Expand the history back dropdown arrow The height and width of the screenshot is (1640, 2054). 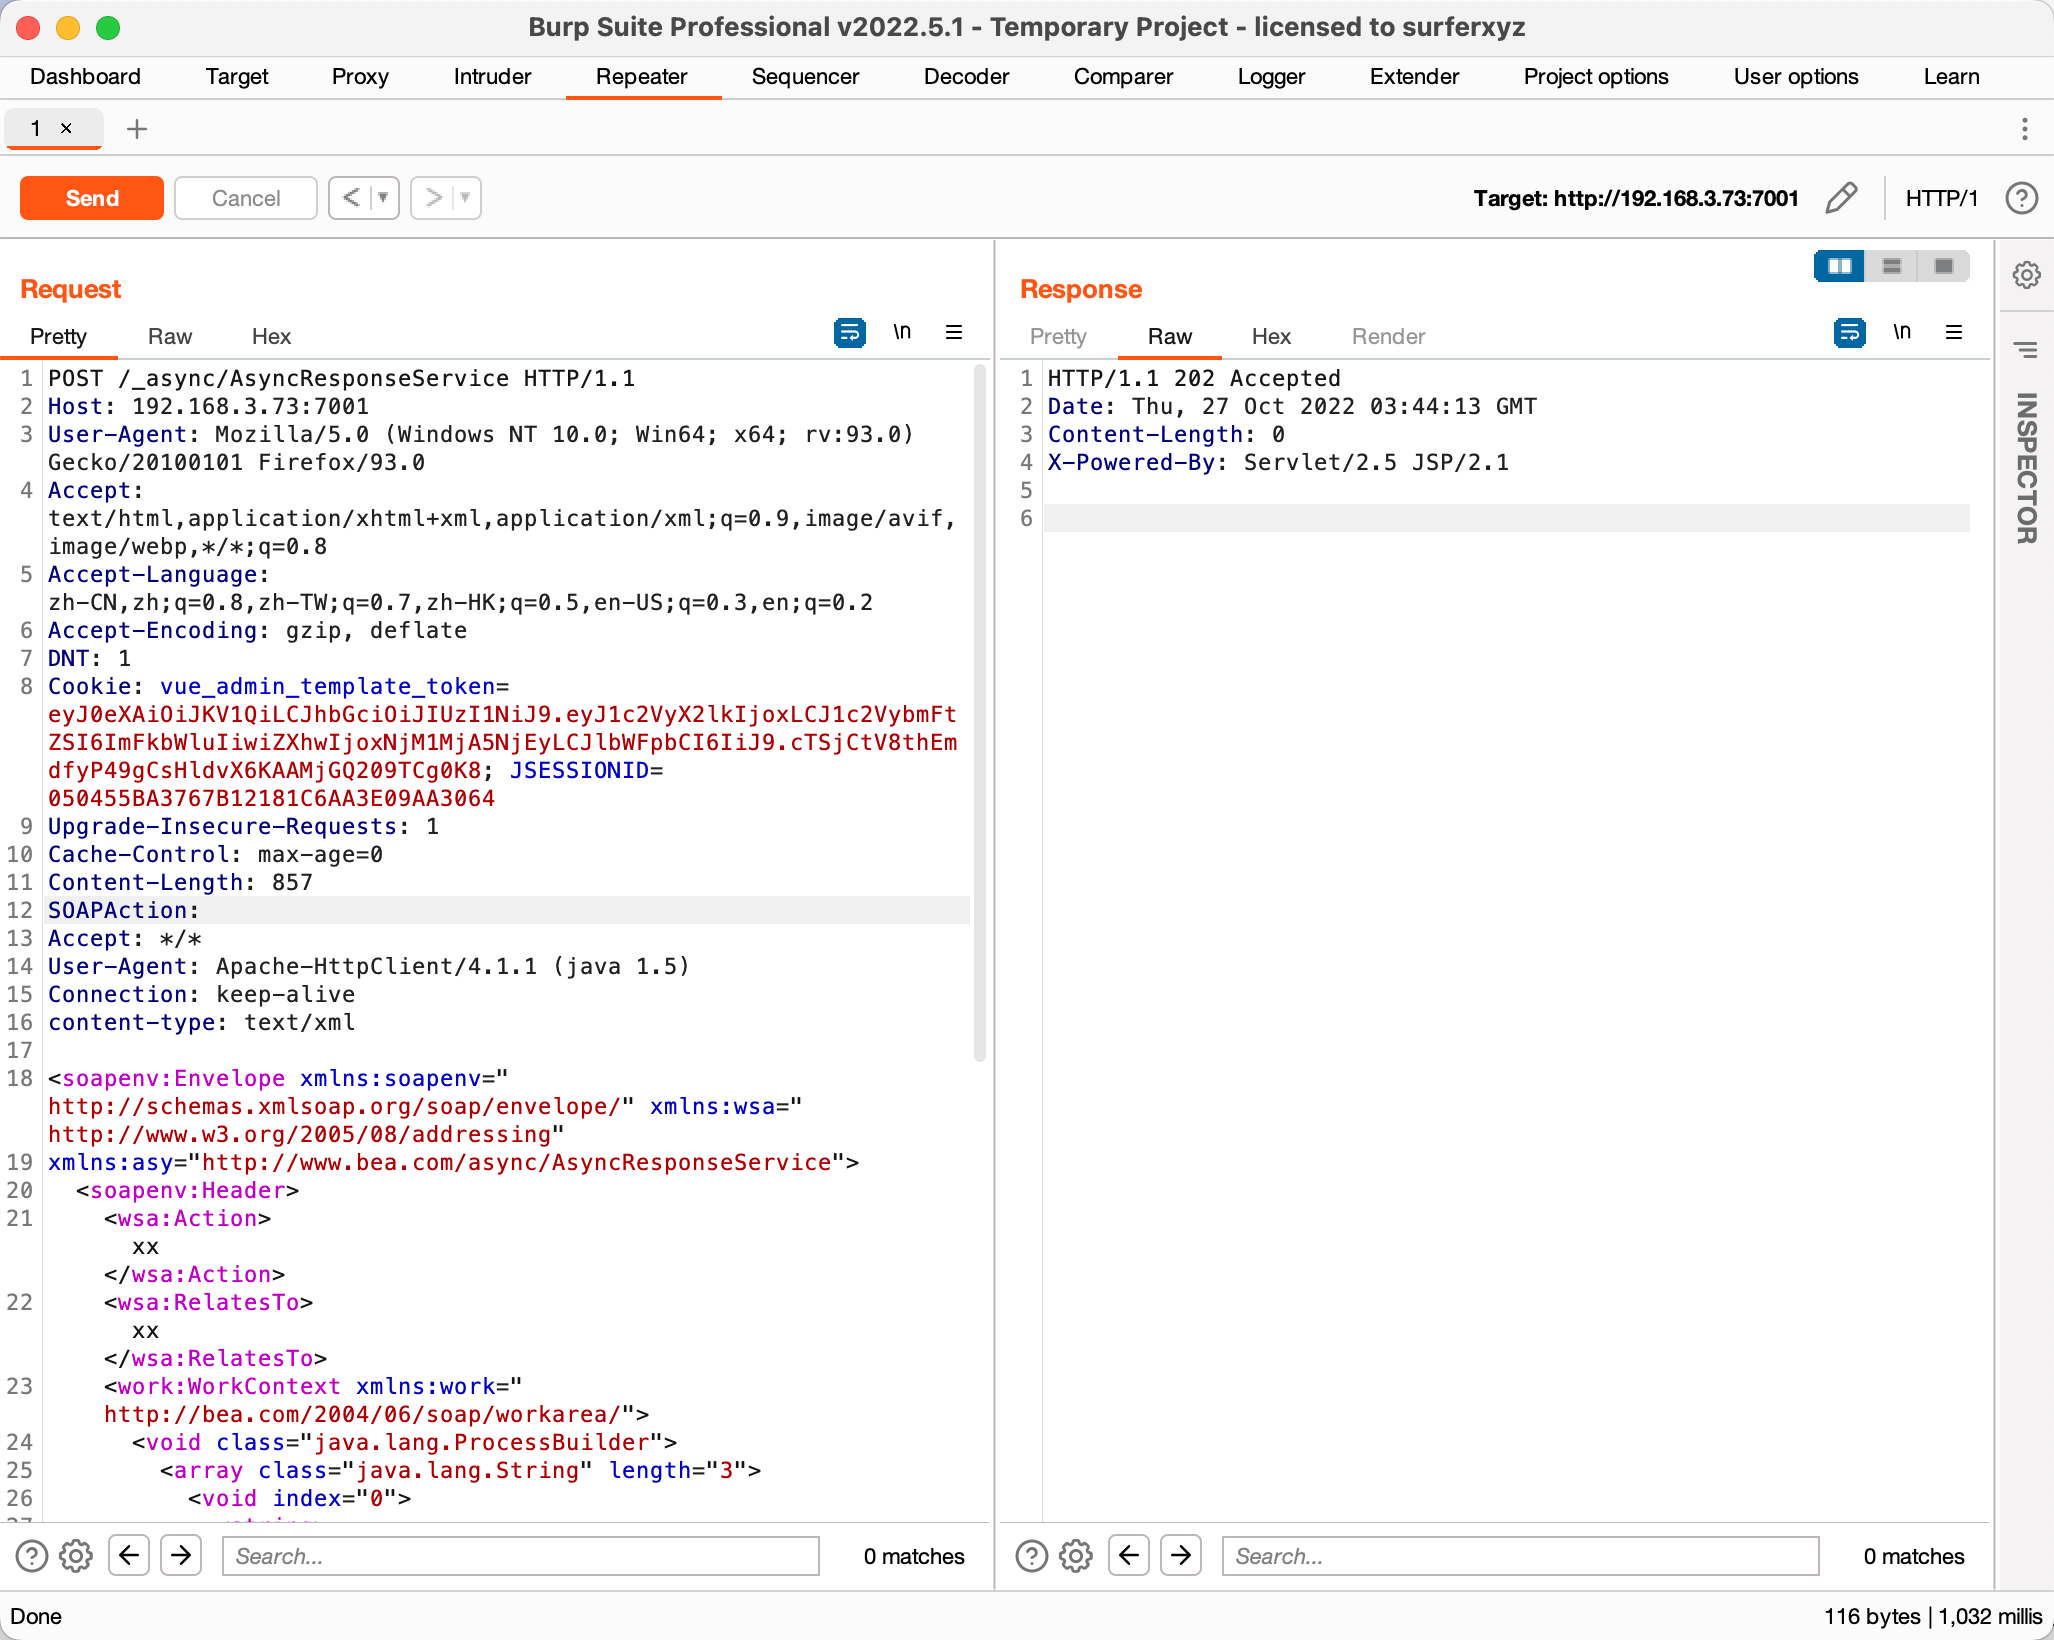pyautogui.click(x=383, y=198)
